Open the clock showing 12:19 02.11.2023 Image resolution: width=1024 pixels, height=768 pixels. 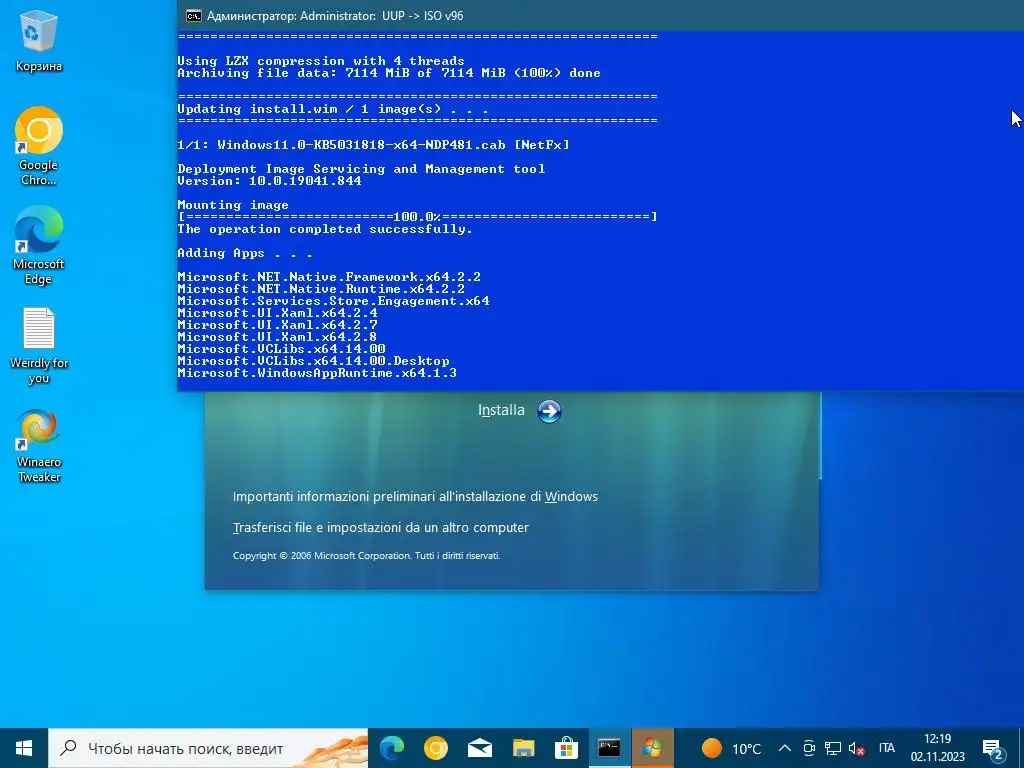coord(937,748)
